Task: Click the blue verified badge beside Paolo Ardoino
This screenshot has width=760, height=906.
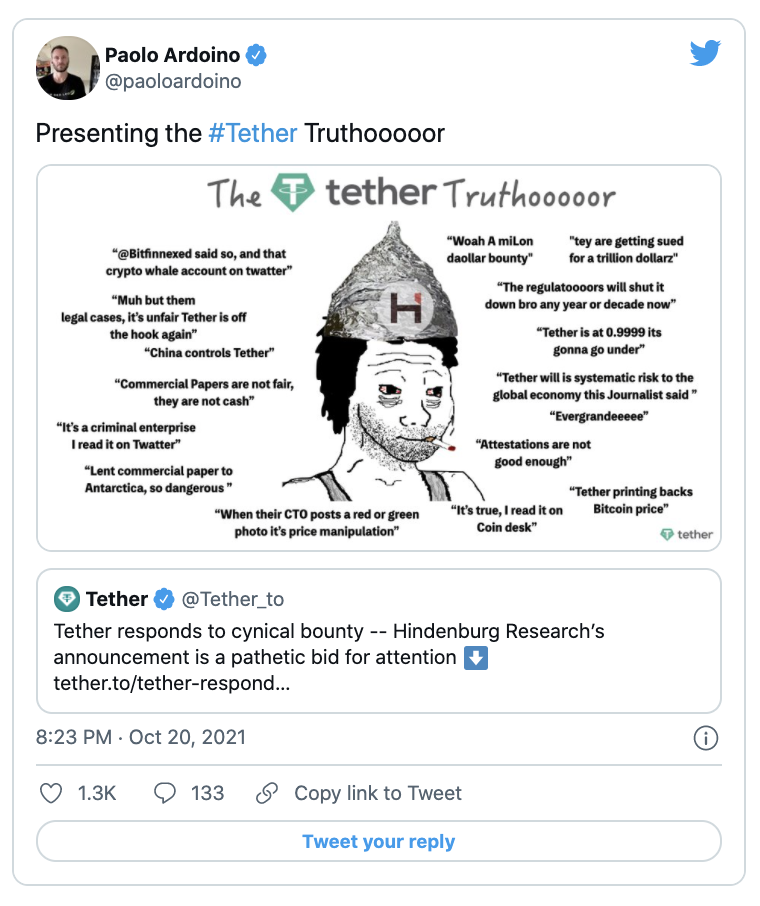Action: click(x=256, y=55)
